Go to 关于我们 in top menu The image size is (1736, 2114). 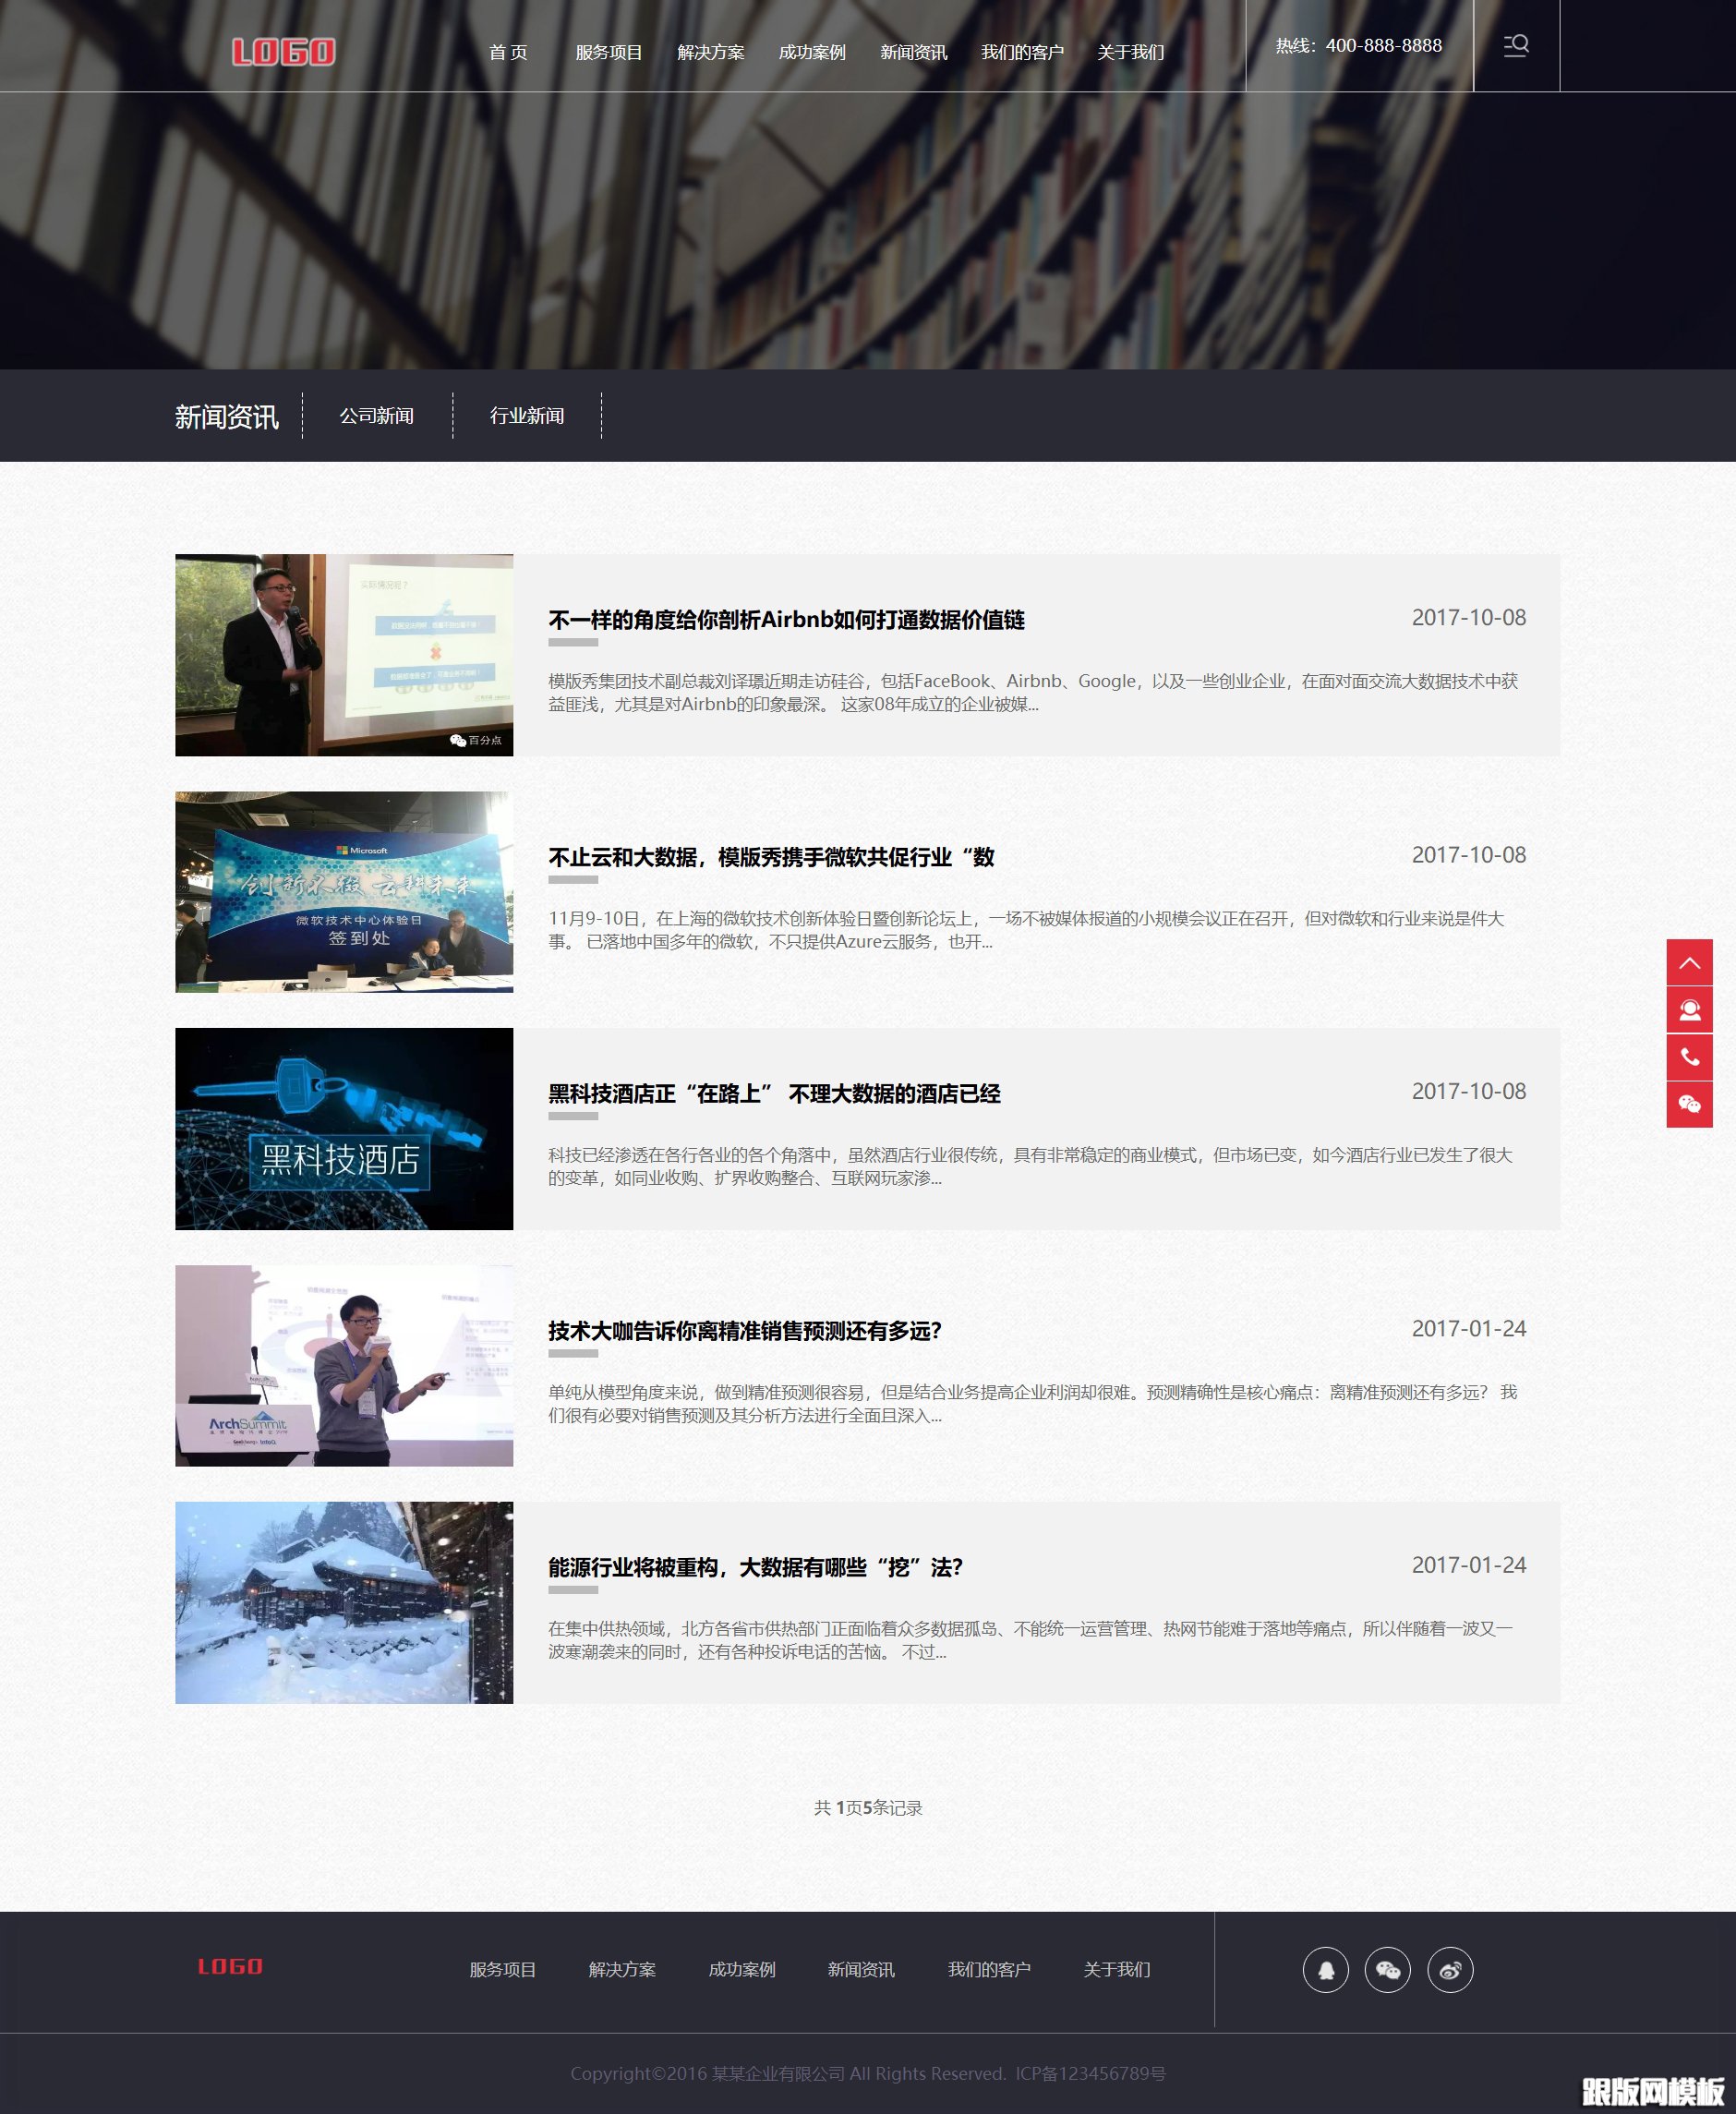point(1130,52)
